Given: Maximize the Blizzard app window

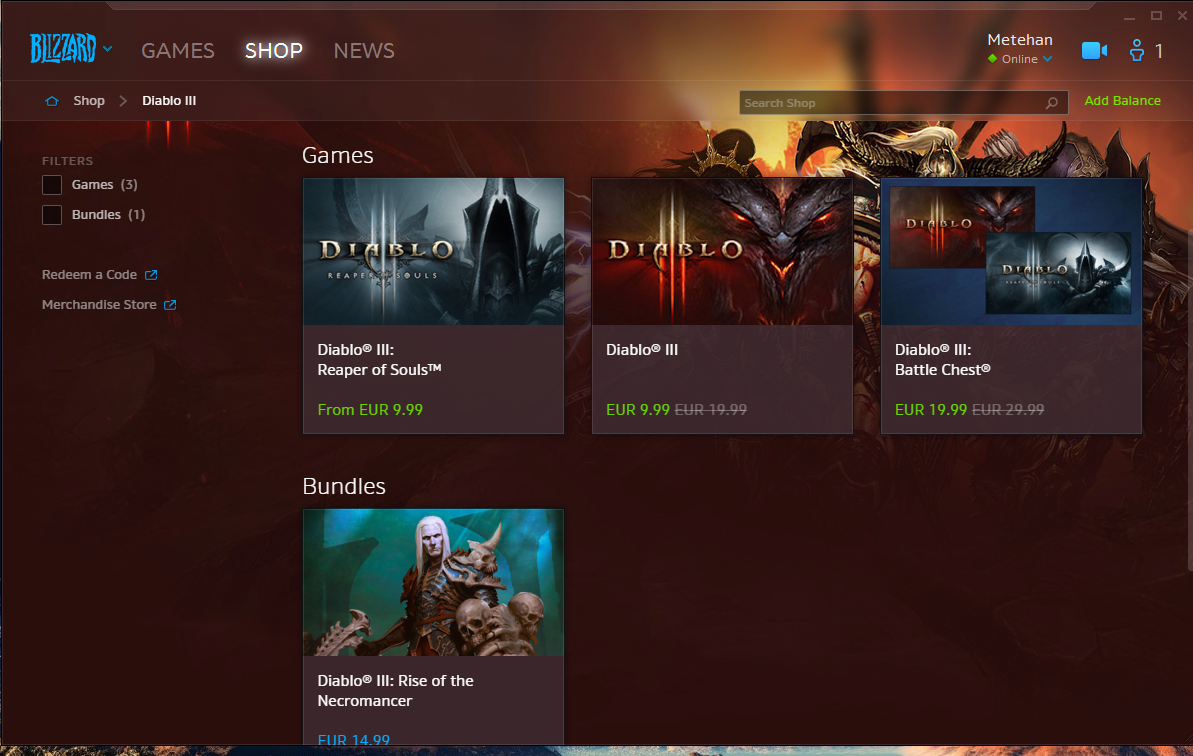Looking at the screenshot, I should coord(1156,15).
